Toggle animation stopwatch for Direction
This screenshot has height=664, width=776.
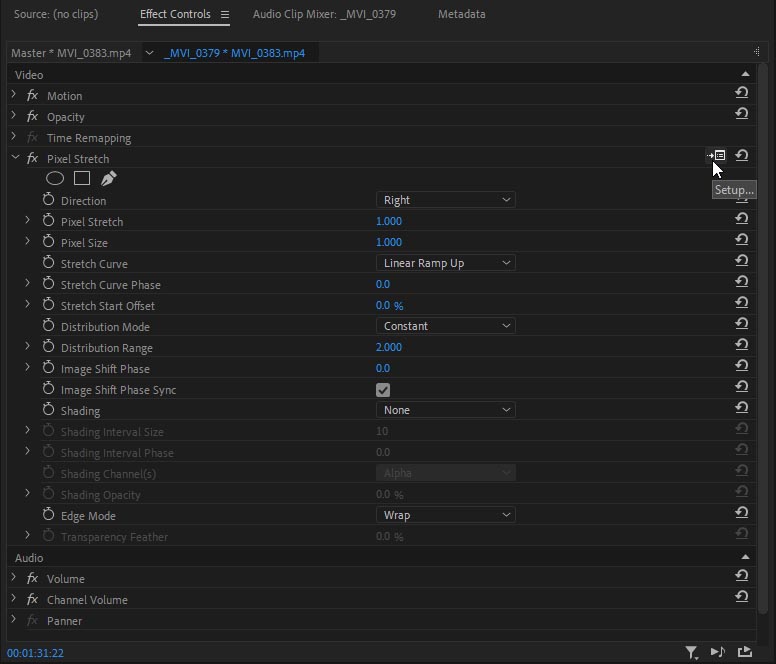pyautogui.click(x=48, y=200)
